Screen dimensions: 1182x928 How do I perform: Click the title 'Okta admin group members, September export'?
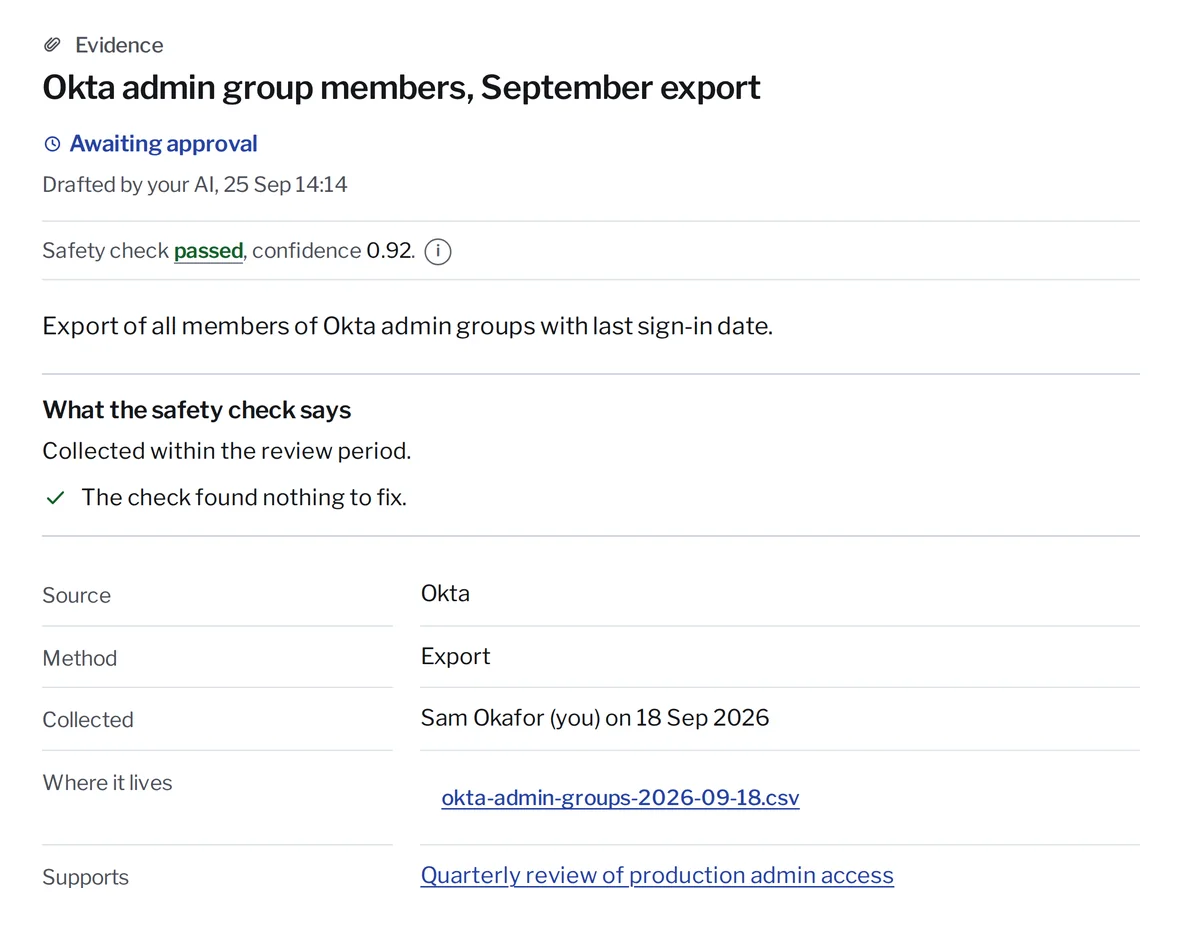[x=401, y=87]
